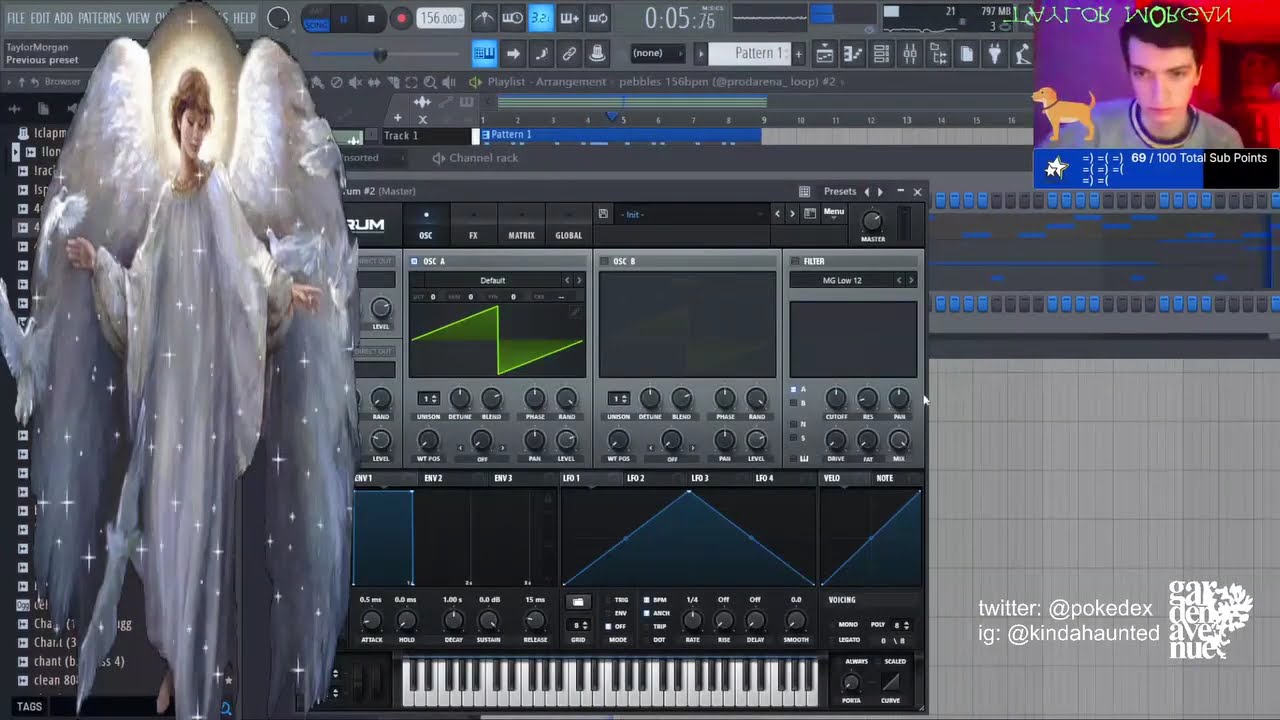Switch to the Serum MATRIX tab
This screenshot has width=1280, height=720.
tap(521, 225)
